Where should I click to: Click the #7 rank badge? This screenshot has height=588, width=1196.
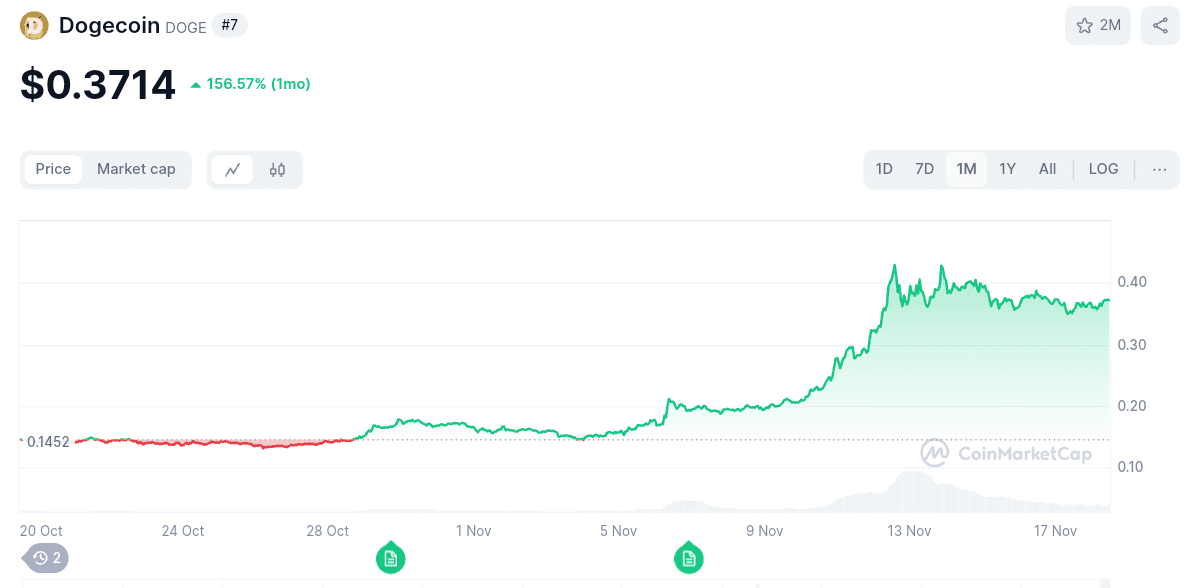coord(229,25)
